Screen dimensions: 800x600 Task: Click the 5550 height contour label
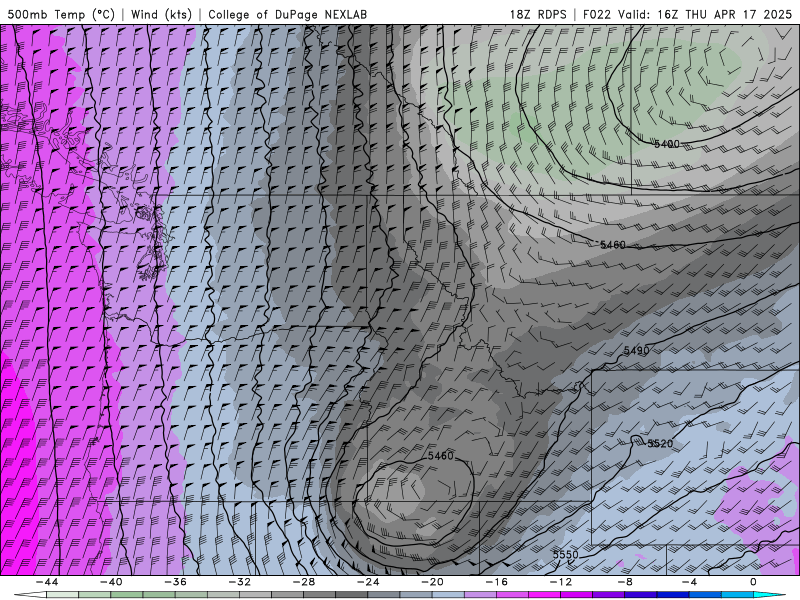click(x=566, y=555)
